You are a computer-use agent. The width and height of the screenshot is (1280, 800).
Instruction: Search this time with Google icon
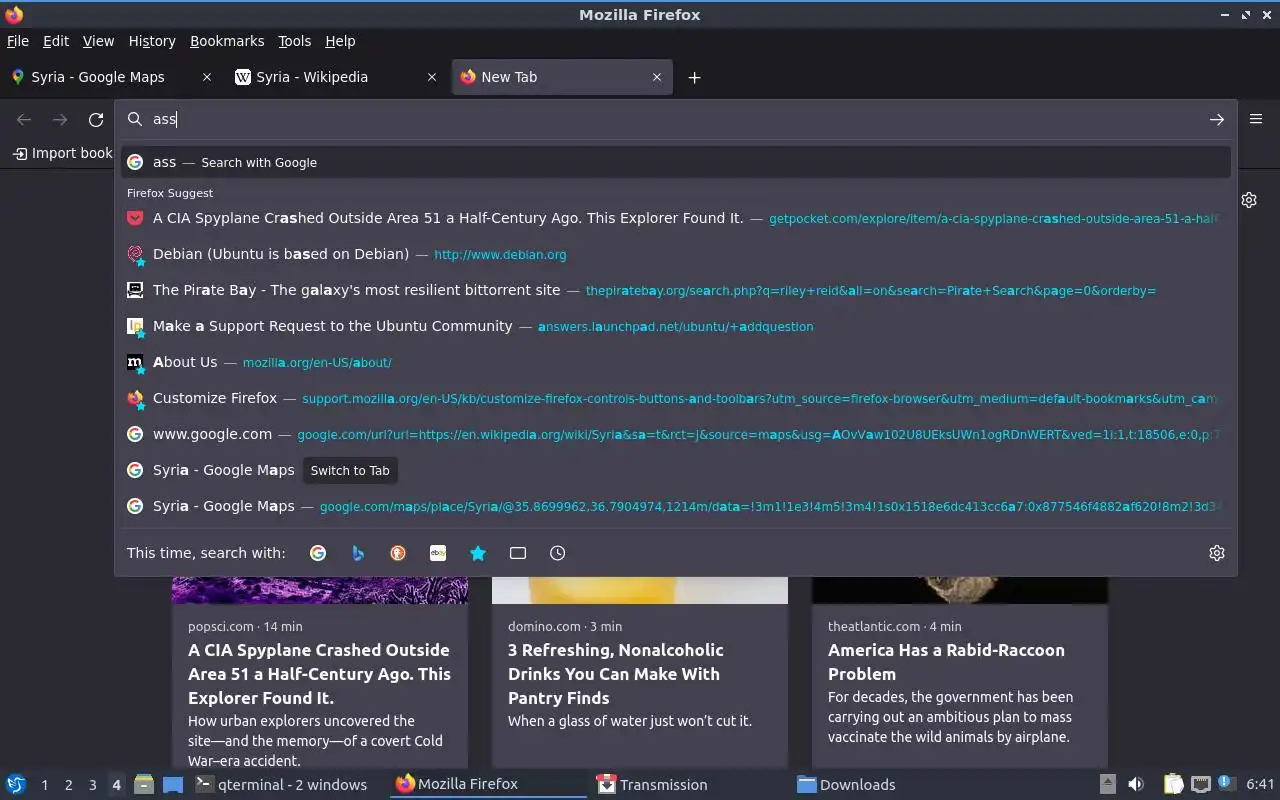coord(318,553)
